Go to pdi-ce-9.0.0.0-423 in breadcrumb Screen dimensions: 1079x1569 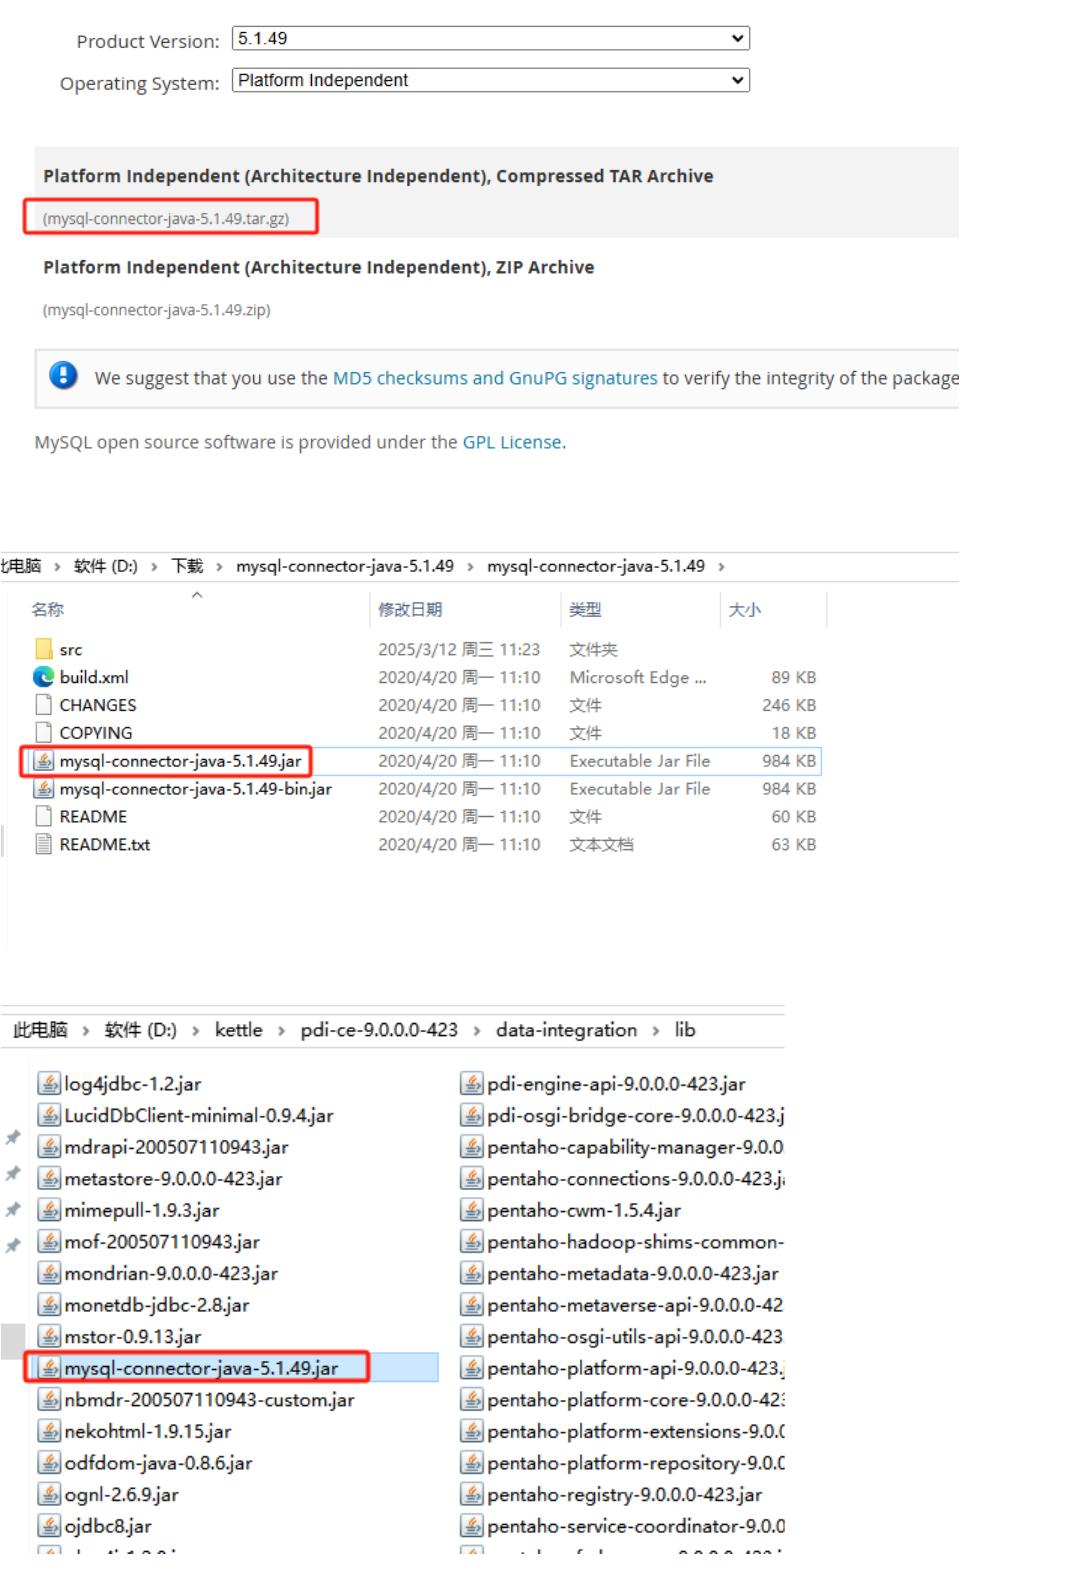pos(379,1030)
